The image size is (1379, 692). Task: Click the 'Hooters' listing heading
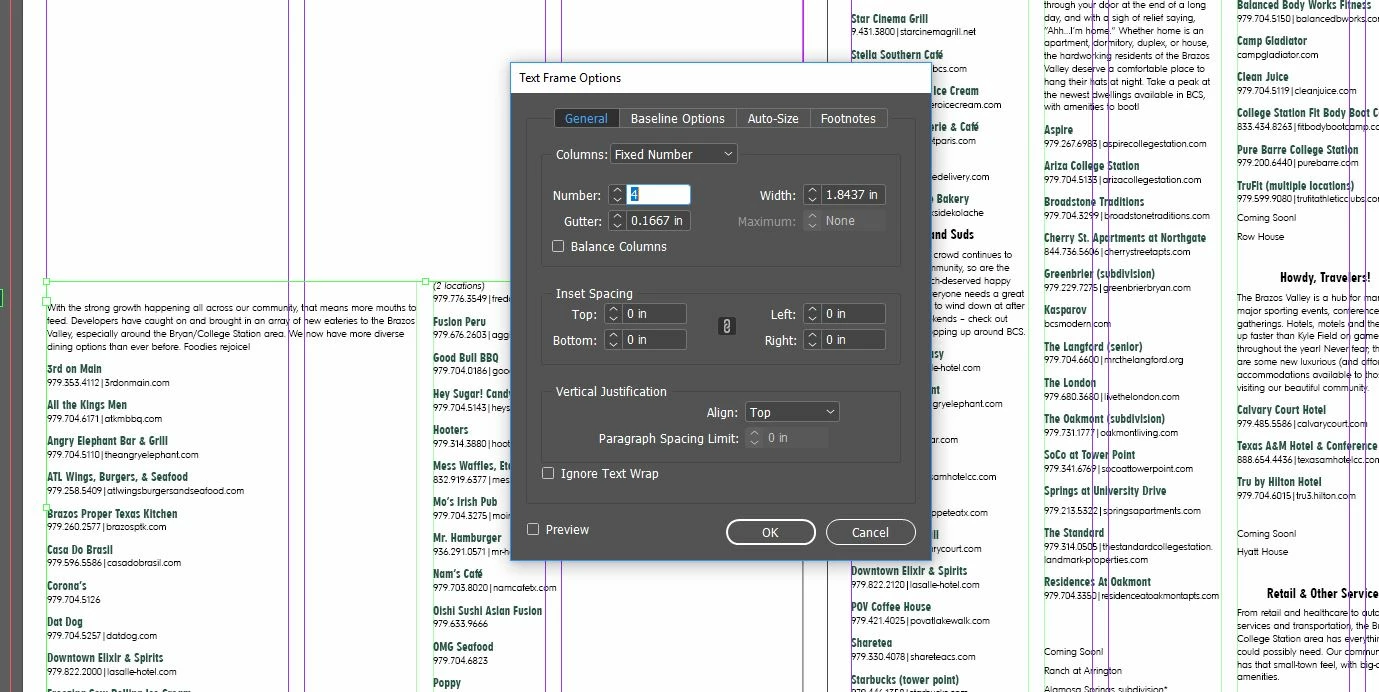[x=452, y=430]
